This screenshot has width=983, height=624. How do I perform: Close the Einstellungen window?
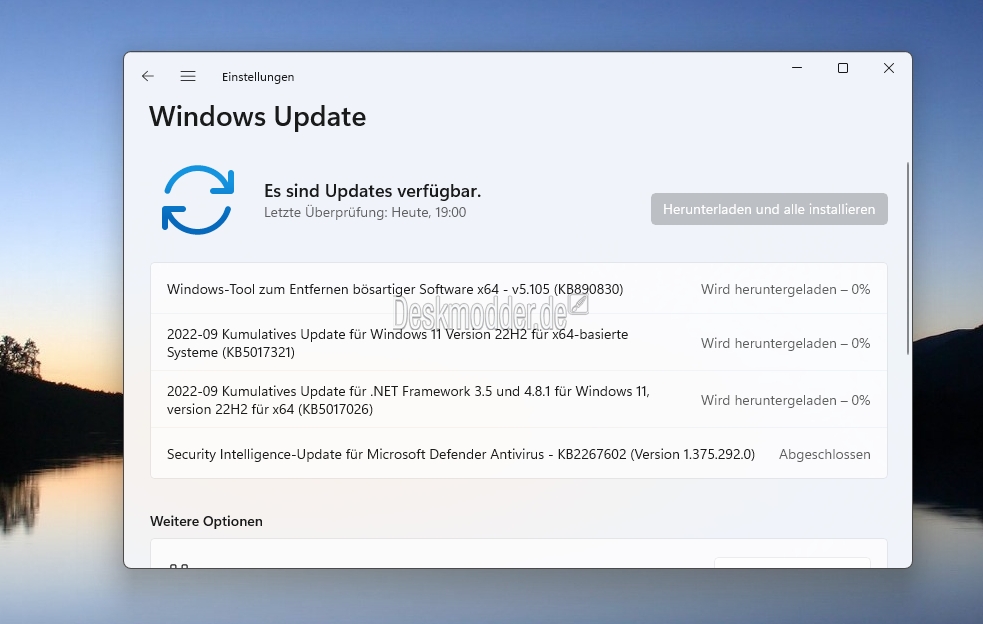[x=888, y=68]
